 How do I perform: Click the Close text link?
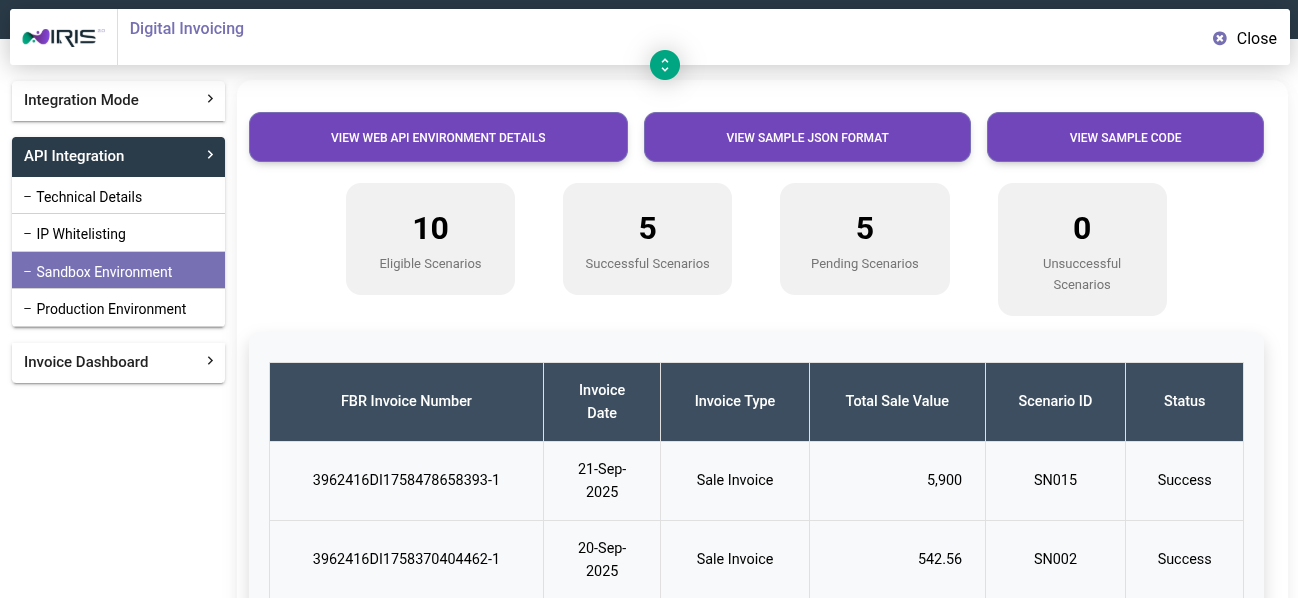[1256, 38]
